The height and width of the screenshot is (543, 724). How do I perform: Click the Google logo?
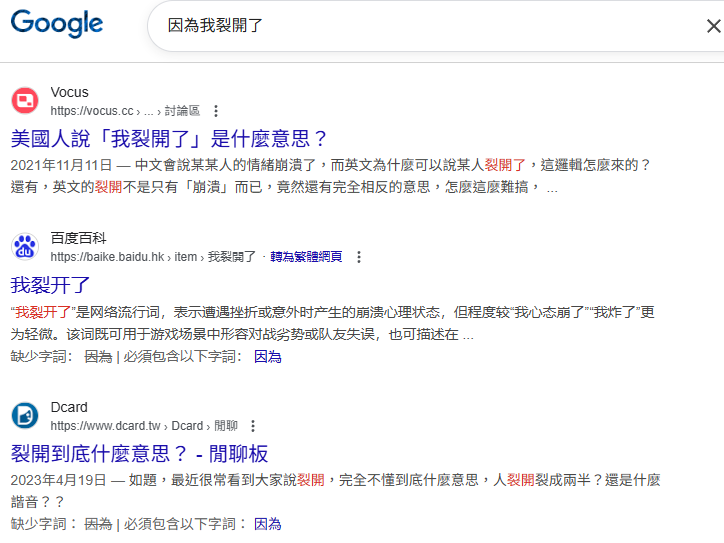click(57, 25)
